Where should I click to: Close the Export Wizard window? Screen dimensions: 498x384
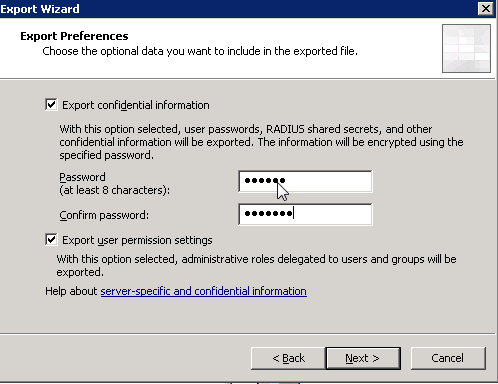click(x=486, y=8)
